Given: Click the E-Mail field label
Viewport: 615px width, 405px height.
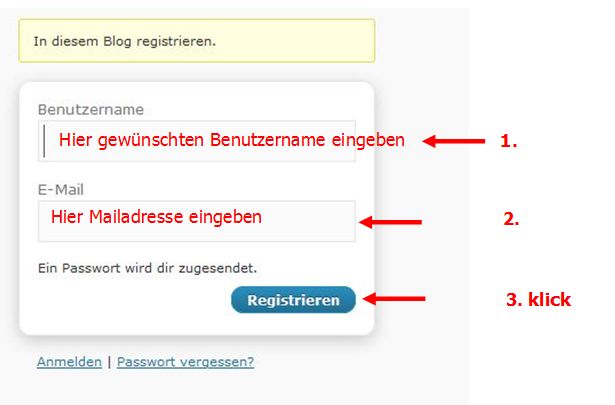Looking at the screenshot, I should (x=61, y=189).
